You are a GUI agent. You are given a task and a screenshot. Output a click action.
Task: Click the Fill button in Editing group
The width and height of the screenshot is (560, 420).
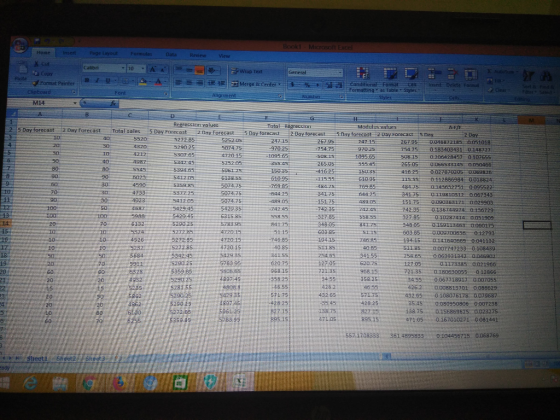pos(496,81)
